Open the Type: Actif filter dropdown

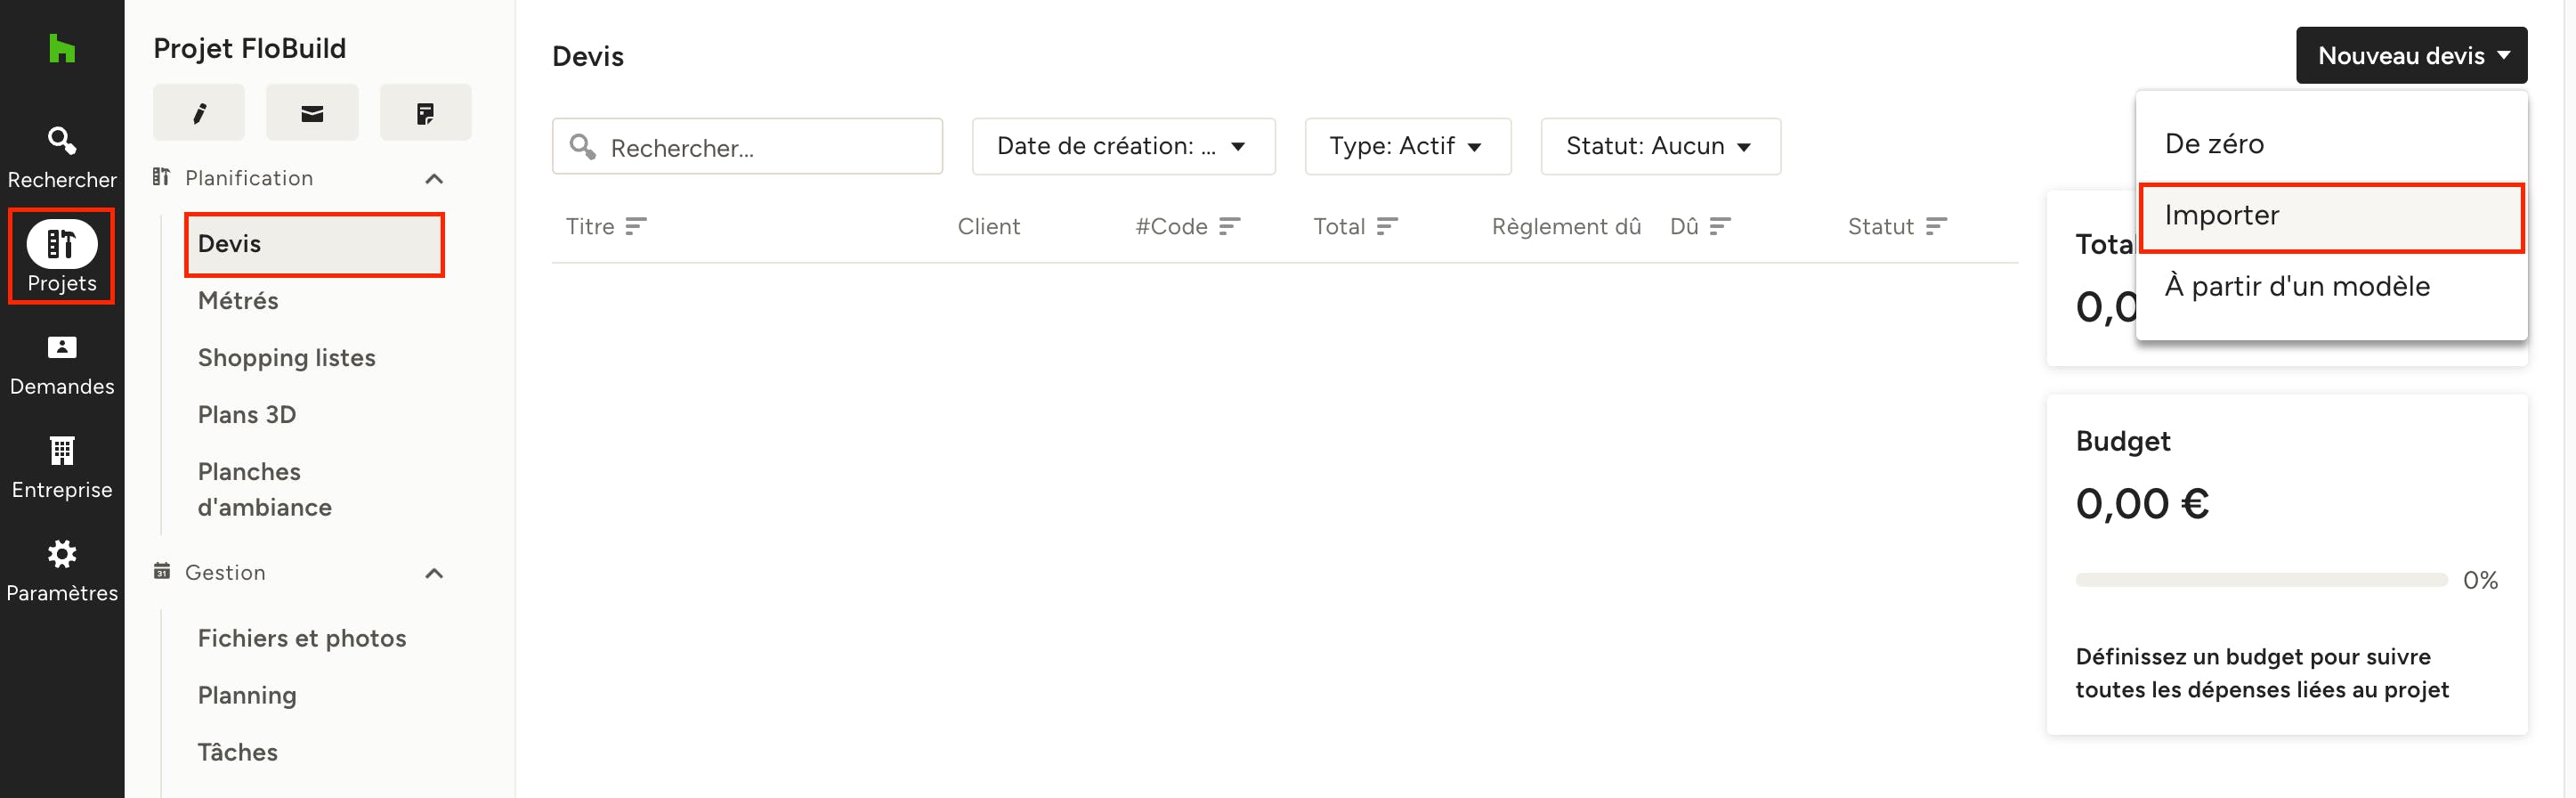1407,147
